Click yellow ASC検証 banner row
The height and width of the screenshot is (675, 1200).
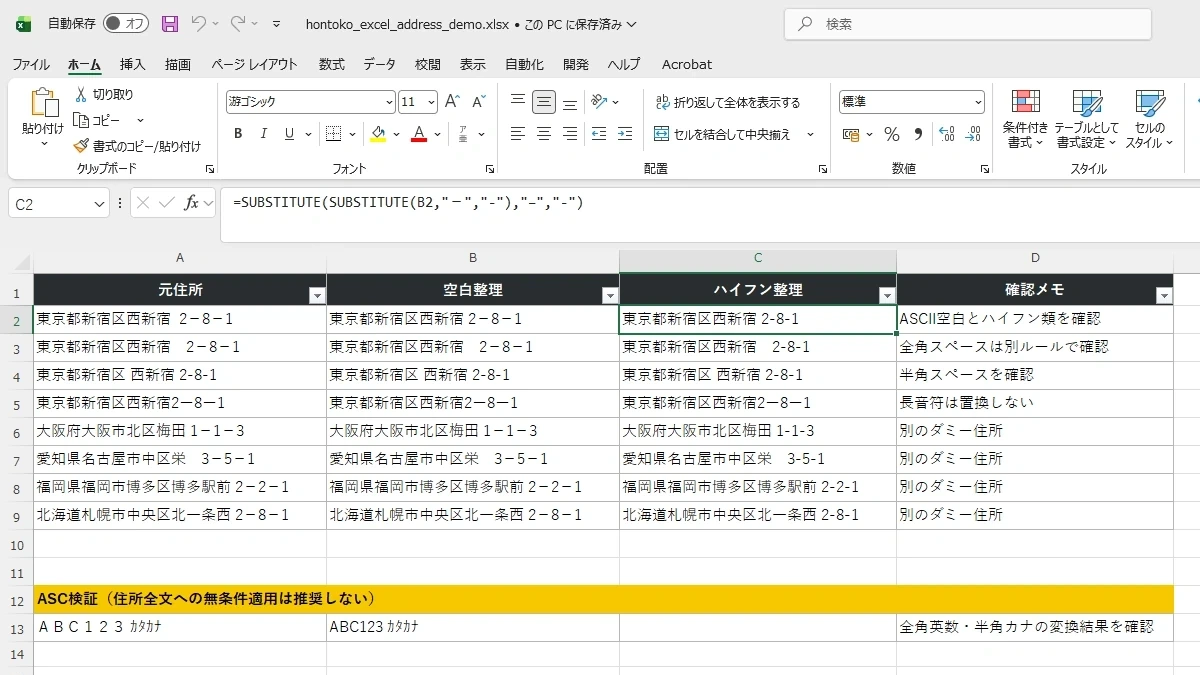[603, 599]
